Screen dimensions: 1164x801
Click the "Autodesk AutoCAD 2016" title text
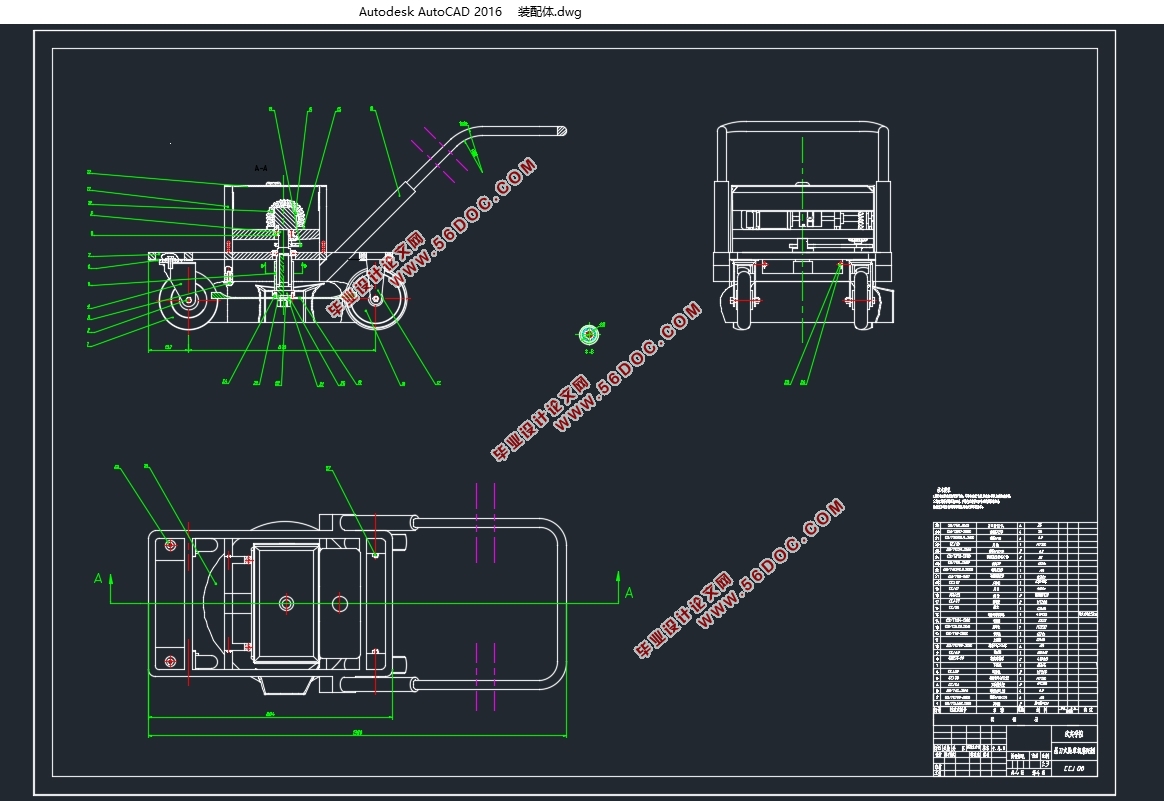pyautogui.click(x=430, y=11)
